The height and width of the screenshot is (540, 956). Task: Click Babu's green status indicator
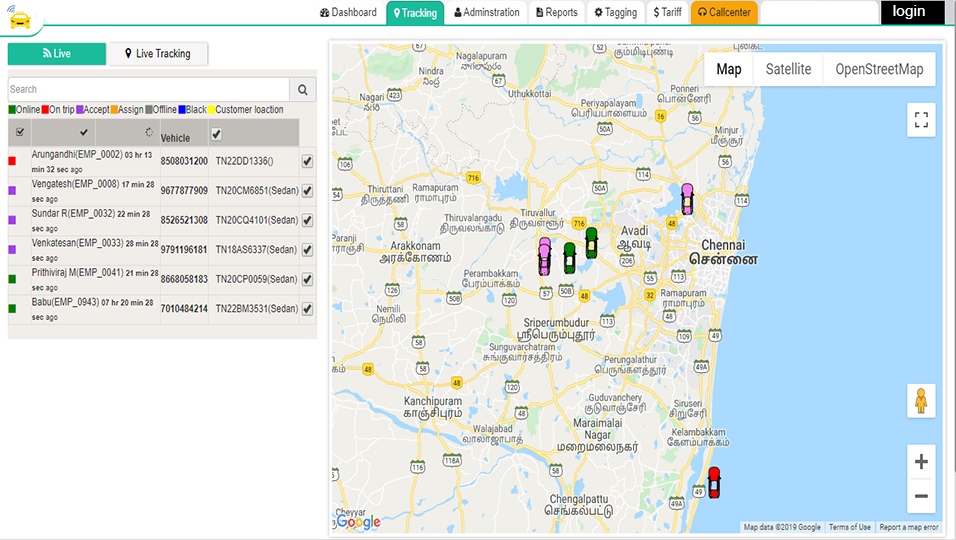click(12, 308)
